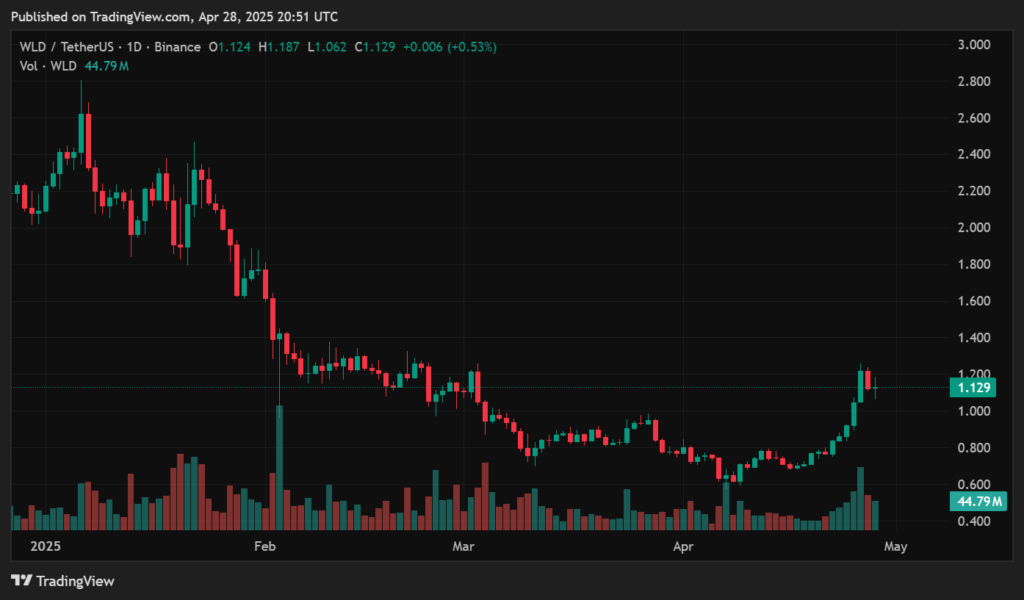
Task: Click the current price label 1.129
Action: (x=973, y=388)
